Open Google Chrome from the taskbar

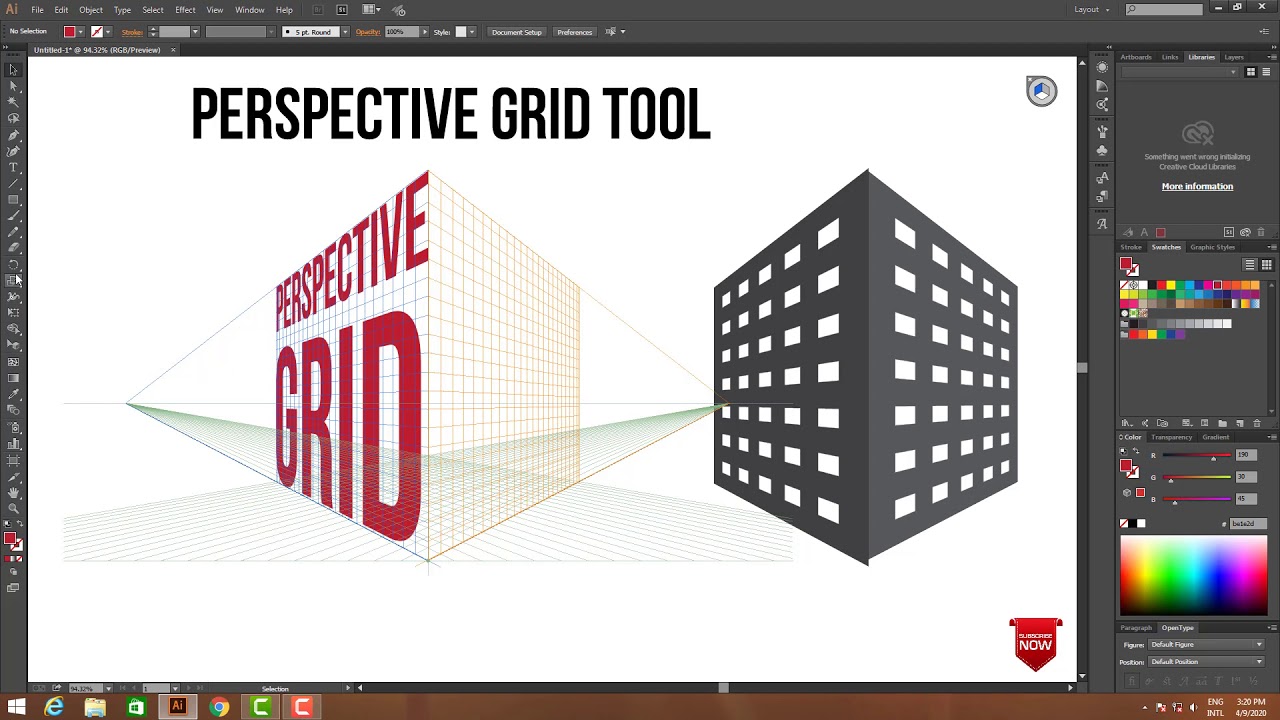[219, 708]
